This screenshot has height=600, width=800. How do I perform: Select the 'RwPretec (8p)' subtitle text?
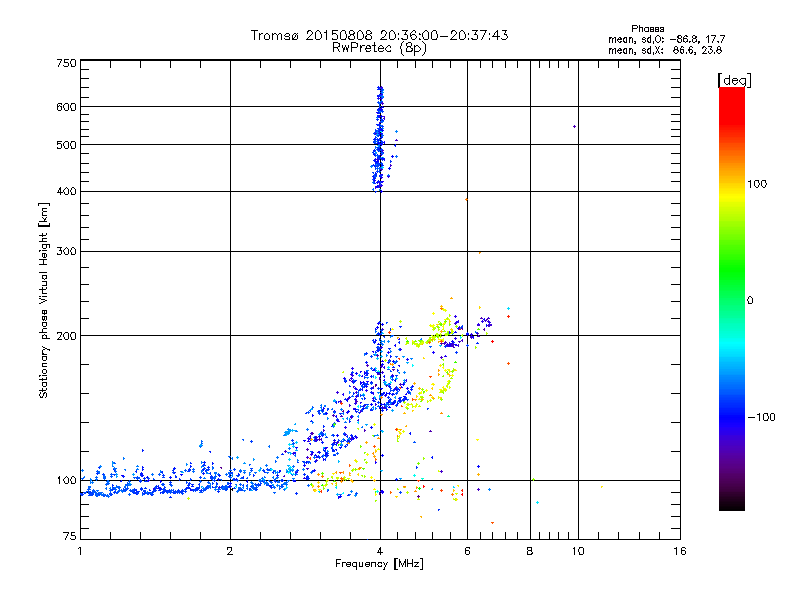(379, 48)
